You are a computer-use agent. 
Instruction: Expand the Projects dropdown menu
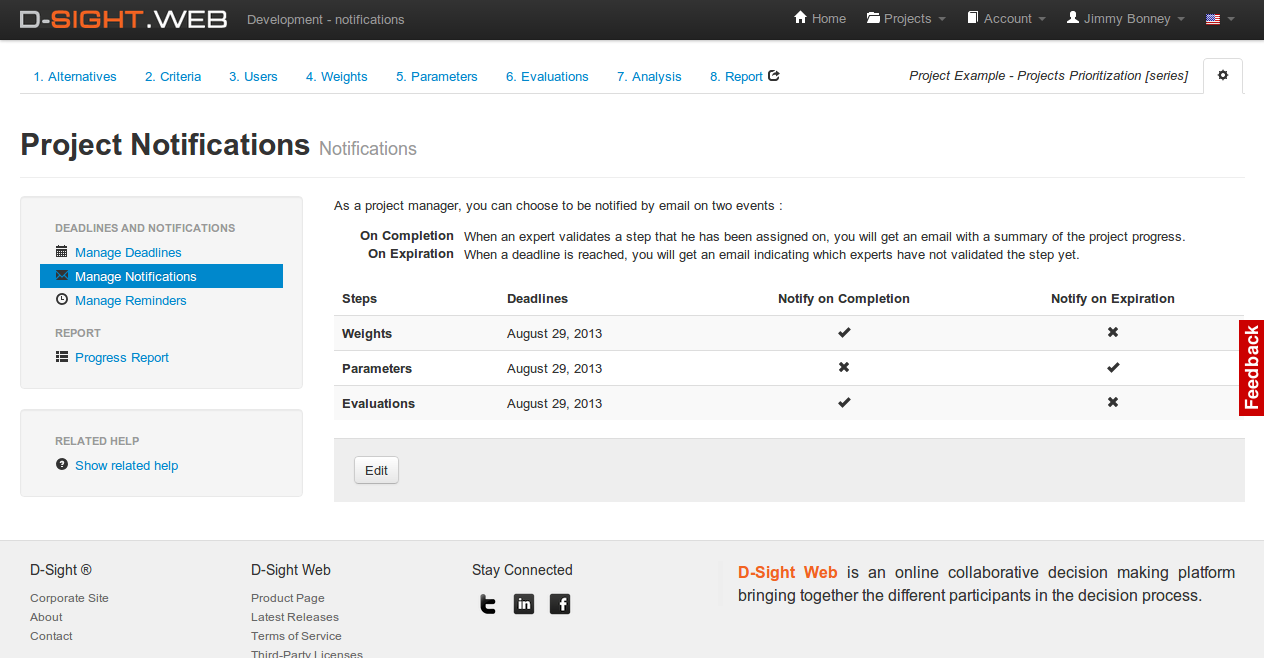pos(905,19)
